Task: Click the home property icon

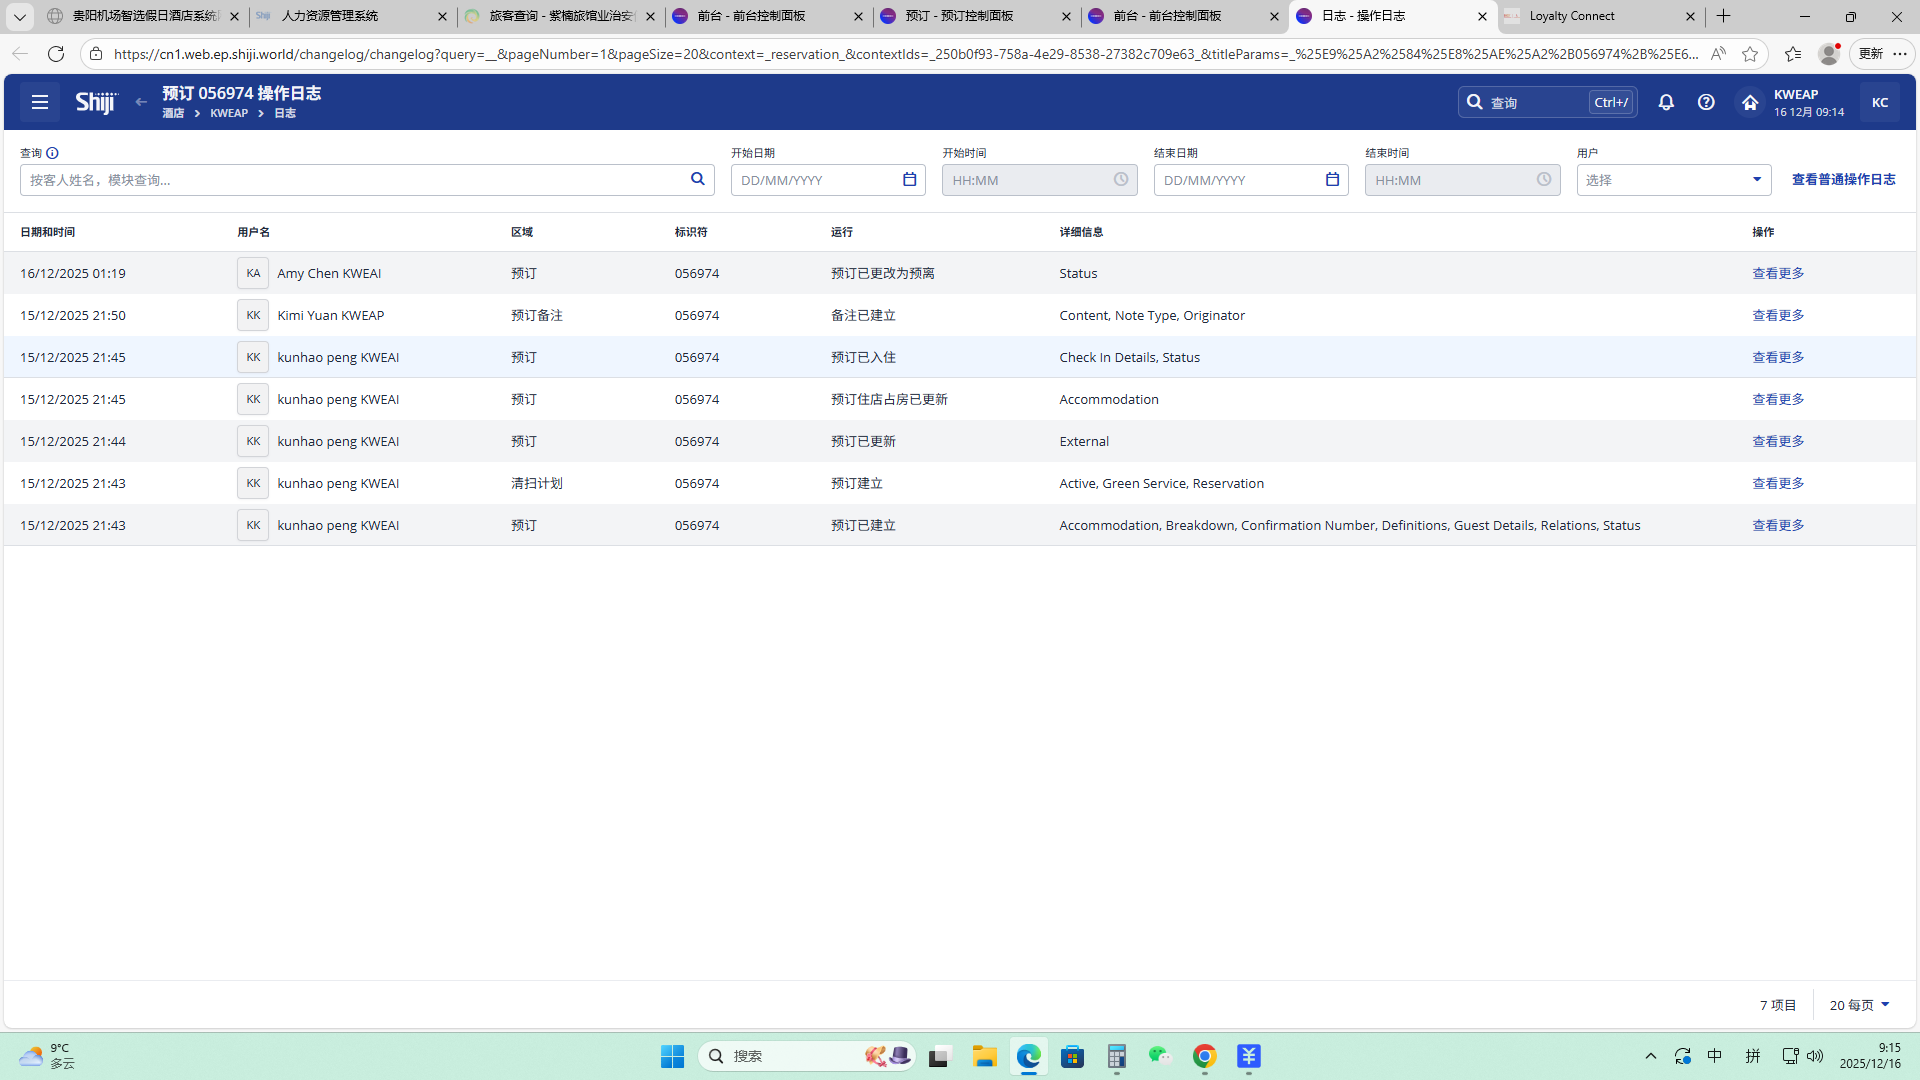Action: (1750, 102)
